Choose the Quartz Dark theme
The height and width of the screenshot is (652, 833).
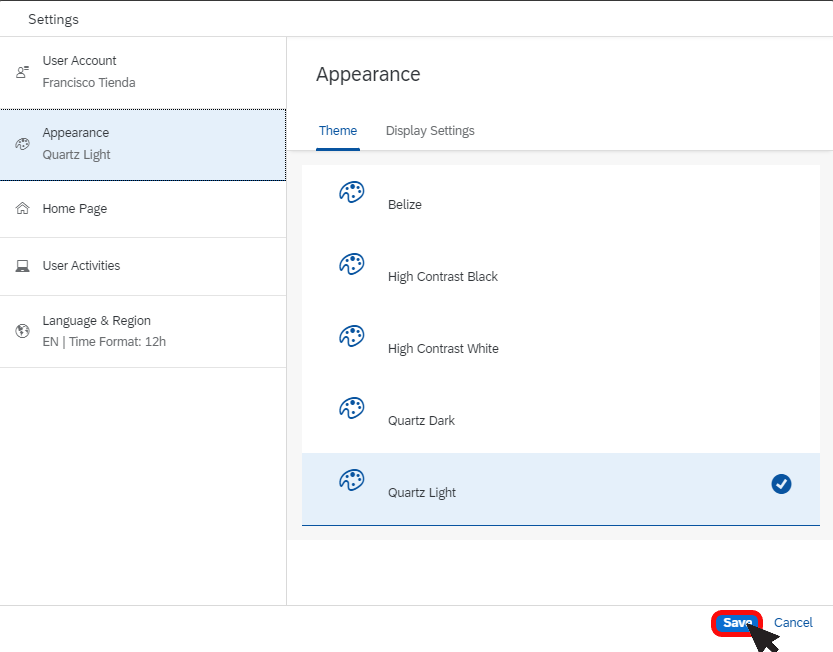click(x=560, y=417)
